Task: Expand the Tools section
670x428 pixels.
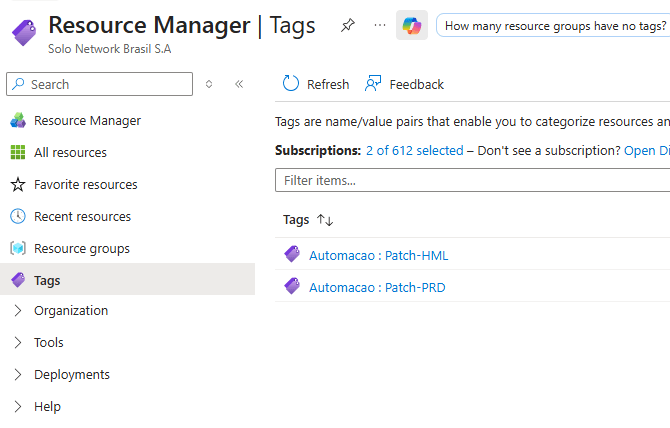Action: 48,343
